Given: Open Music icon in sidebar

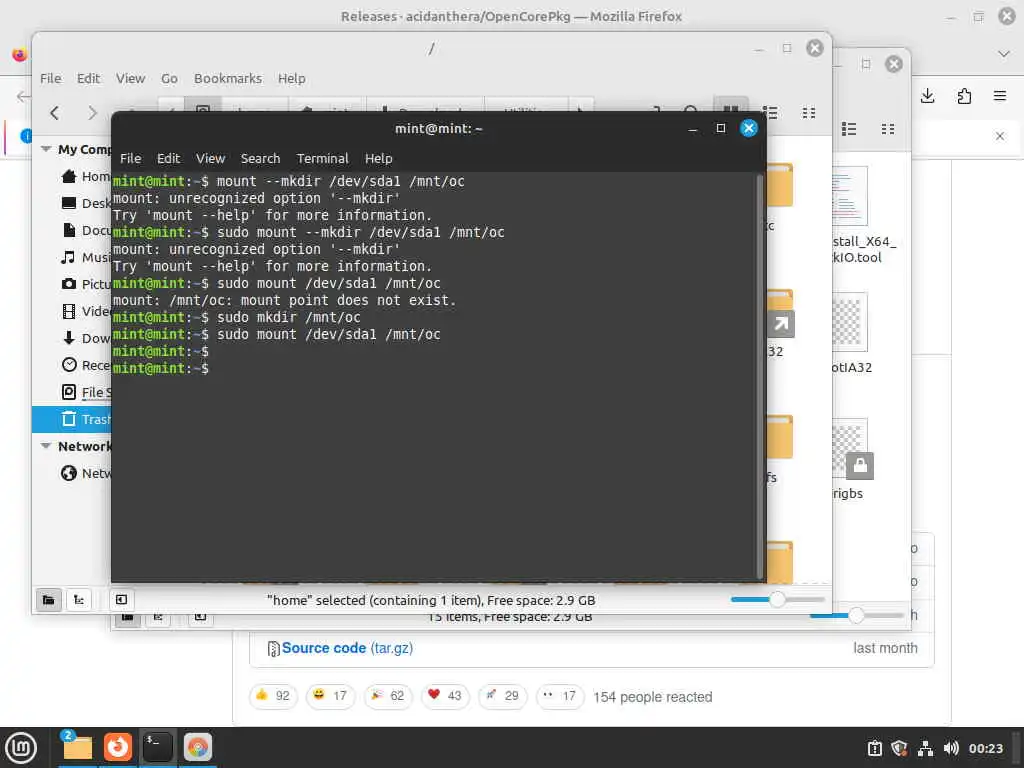Looking at the screenshot, I should (x=69, y=257).
